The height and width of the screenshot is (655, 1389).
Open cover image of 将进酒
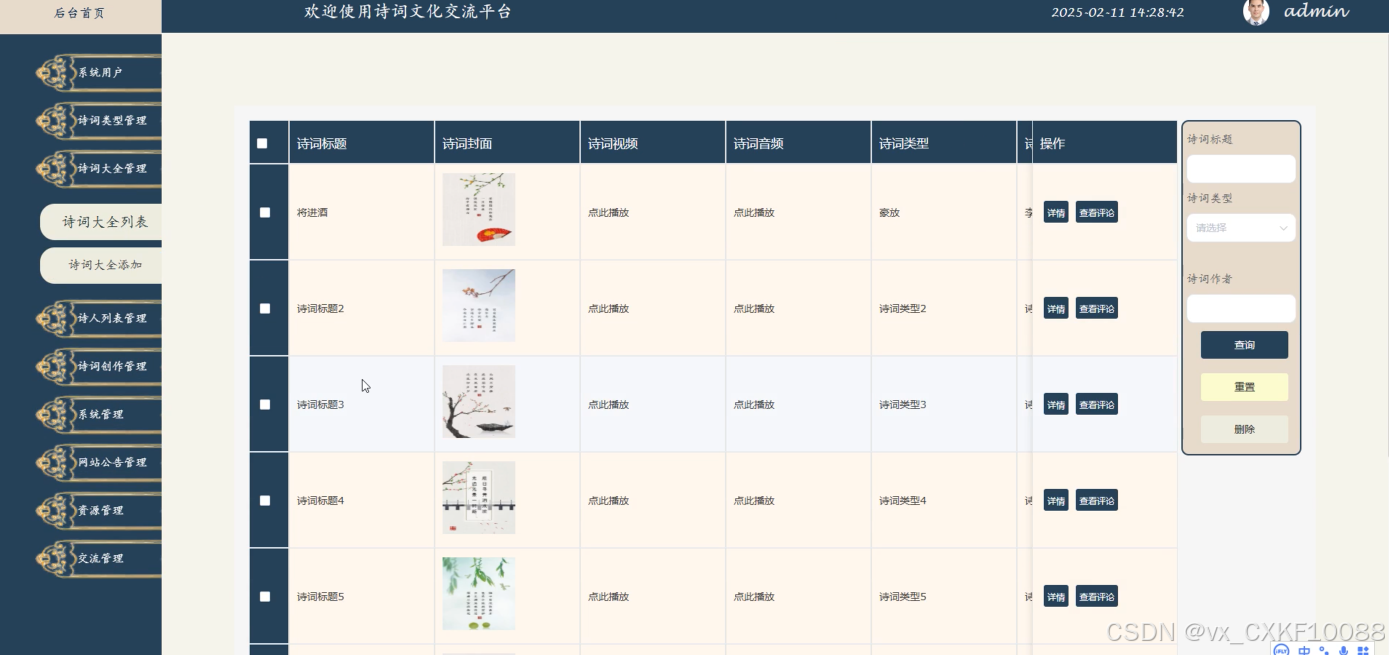click(479, 209)
